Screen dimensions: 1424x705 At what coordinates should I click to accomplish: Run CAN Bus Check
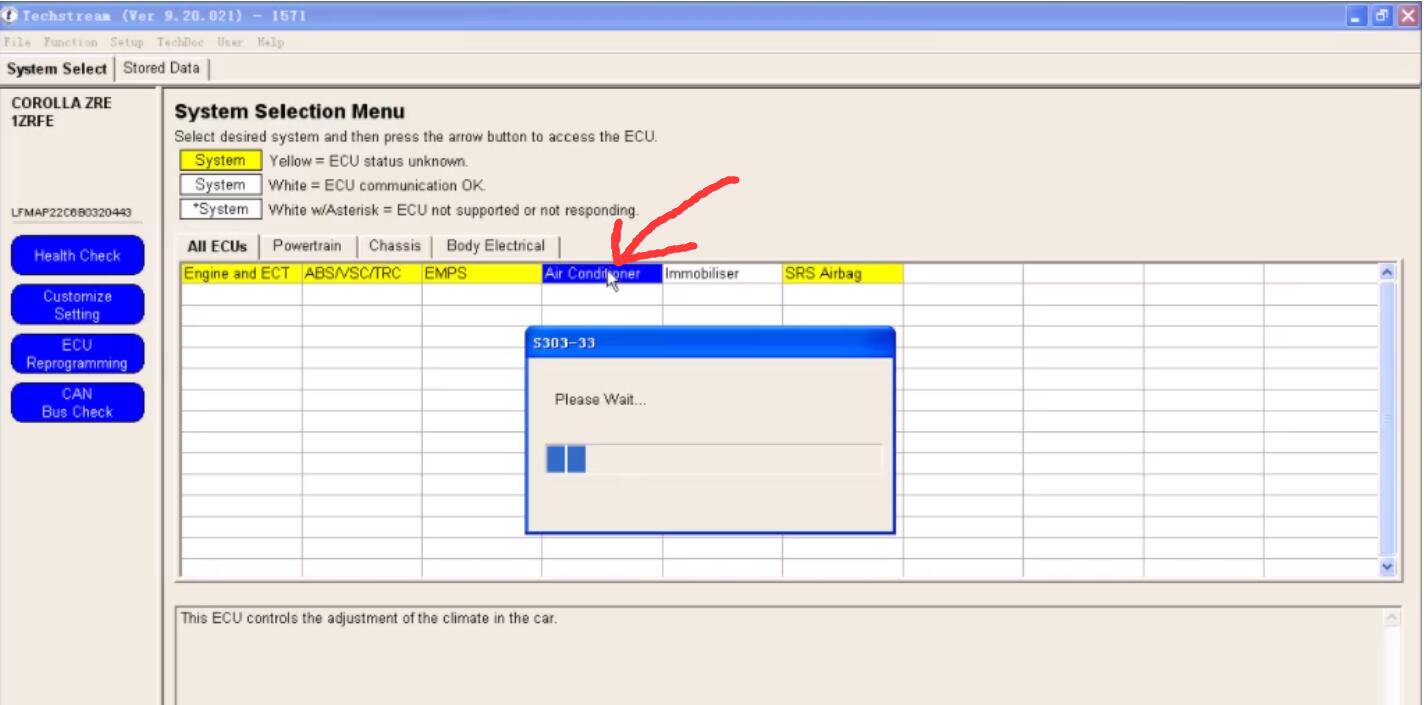pyautogui.click(x=77, y=403)
